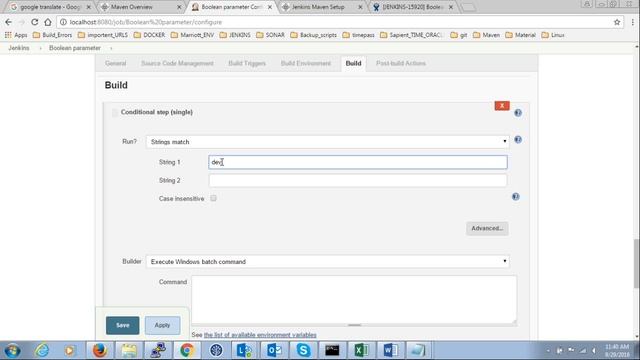The height and width of the screenshot is (360, 640).
Task: Open DOCKER bookmark folder
Action: [149, 35]
